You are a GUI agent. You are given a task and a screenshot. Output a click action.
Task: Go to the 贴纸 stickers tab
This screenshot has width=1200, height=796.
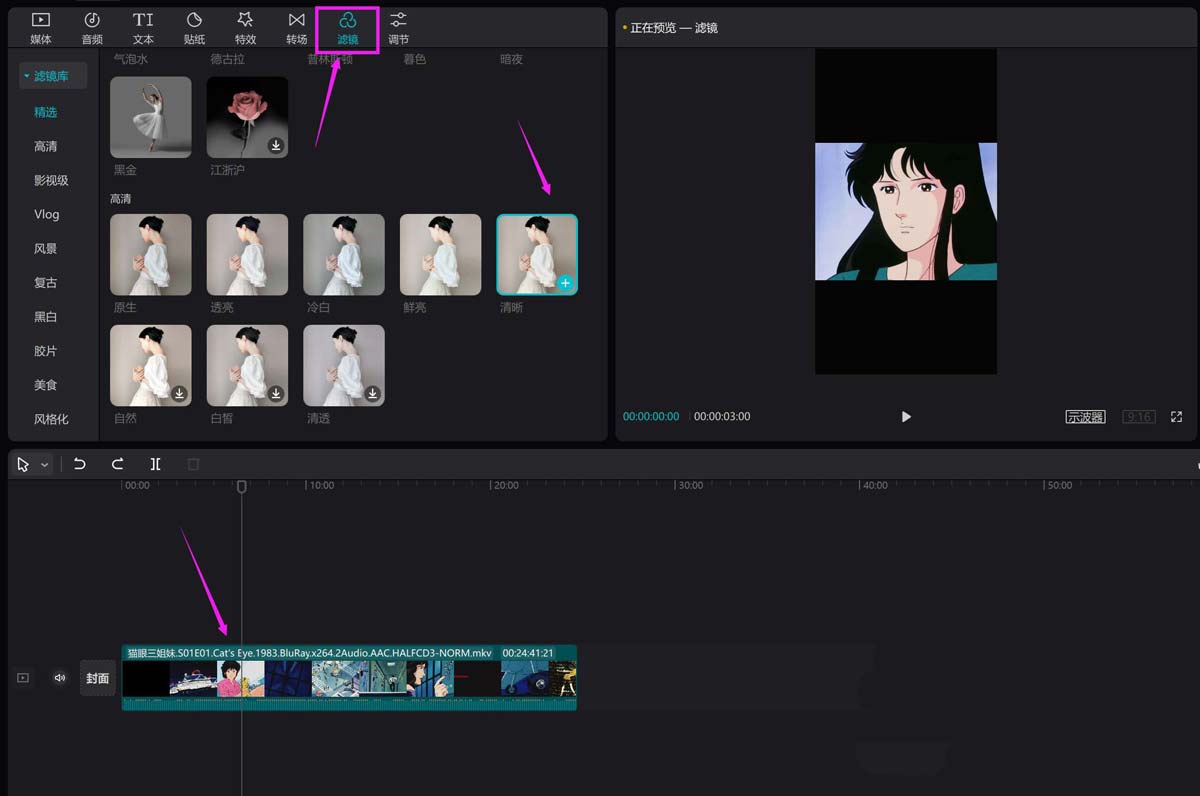[x=194, y=28]
